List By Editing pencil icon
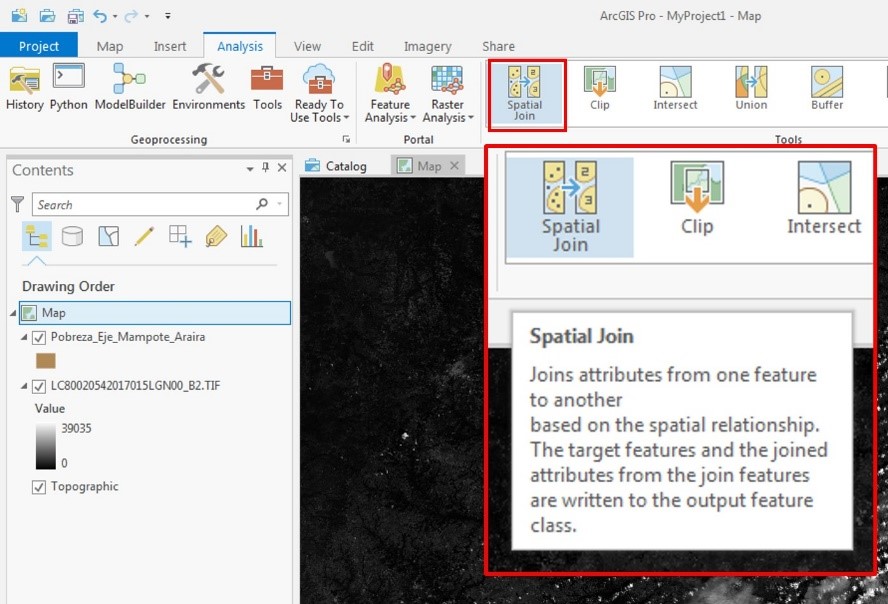The width and height of the screenshot is (888, 604). click(144, 237)
